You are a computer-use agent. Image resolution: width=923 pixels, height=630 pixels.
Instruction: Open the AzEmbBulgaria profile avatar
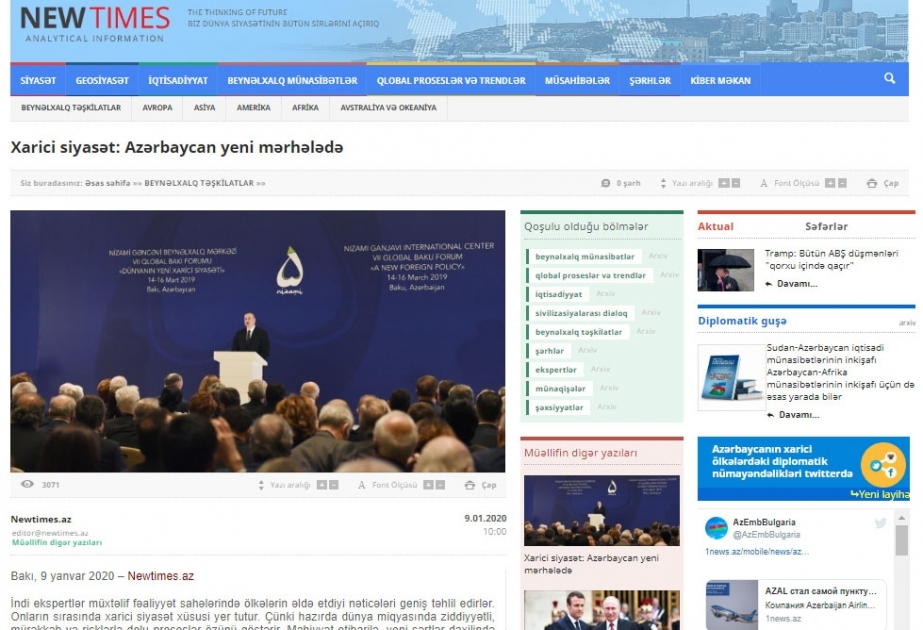pyautogui.click(x=716, y=528)
